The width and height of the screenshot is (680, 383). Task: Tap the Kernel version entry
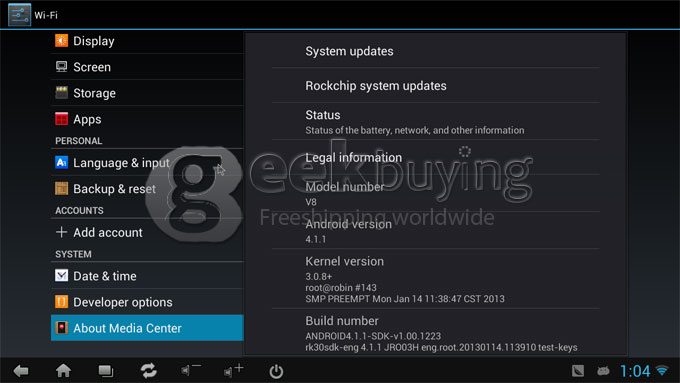[x=436, y=279]
